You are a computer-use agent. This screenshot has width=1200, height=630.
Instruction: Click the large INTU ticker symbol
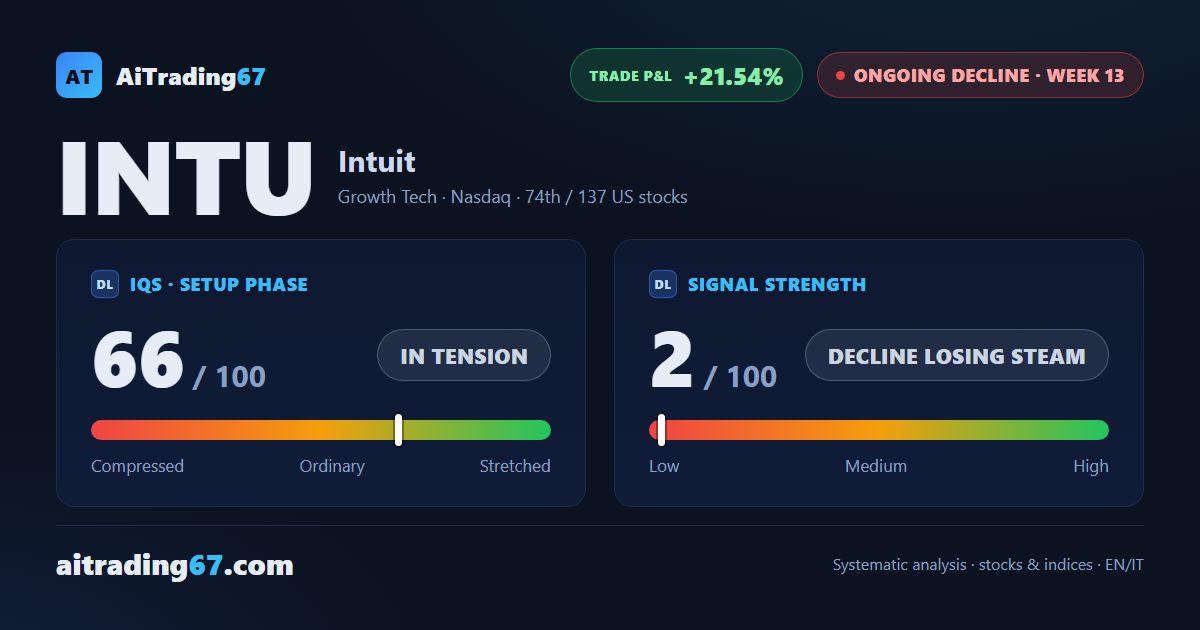[x=186, y=180]
